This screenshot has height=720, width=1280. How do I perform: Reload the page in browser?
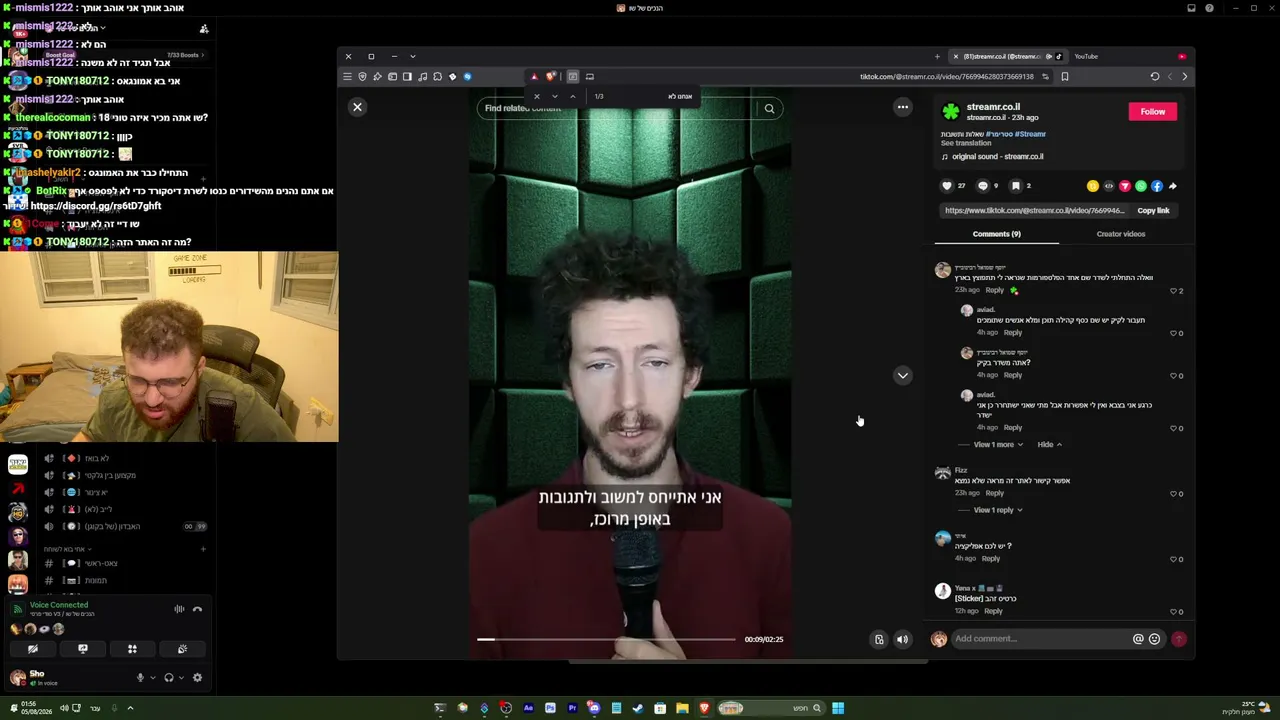coord(1154,77)
